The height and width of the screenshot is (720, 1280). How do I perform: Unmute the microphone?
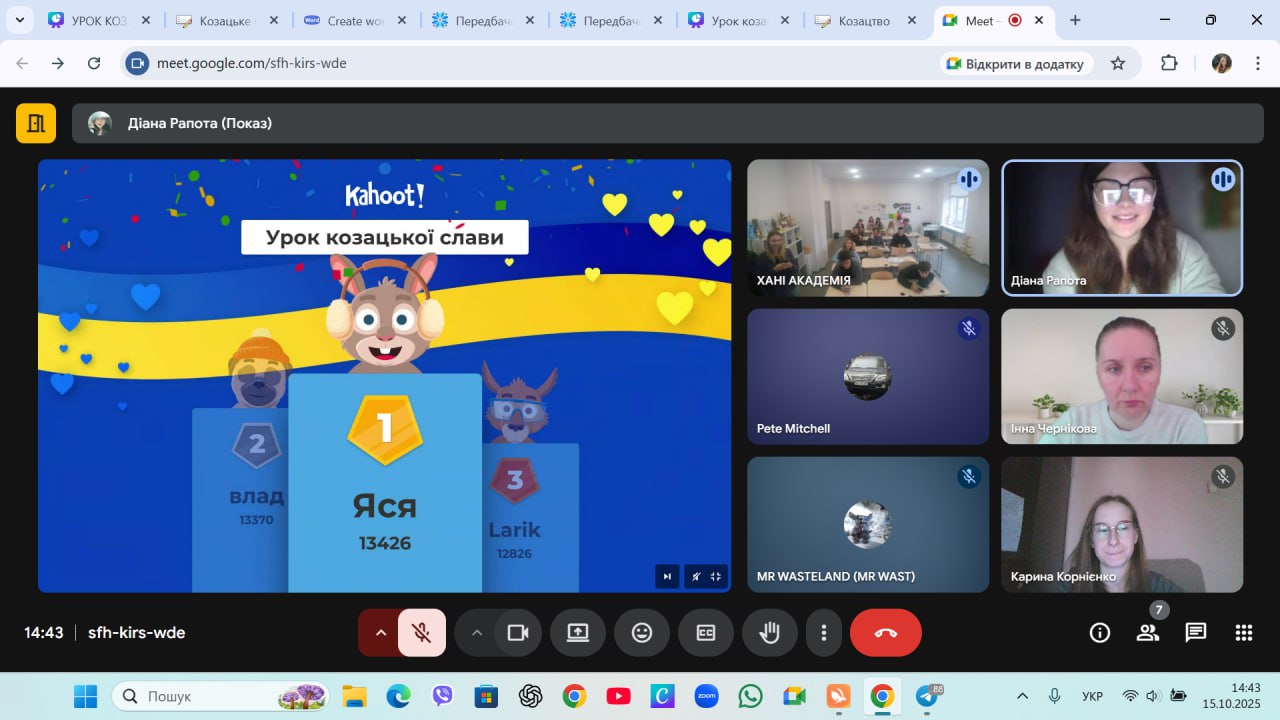[422, 633]
